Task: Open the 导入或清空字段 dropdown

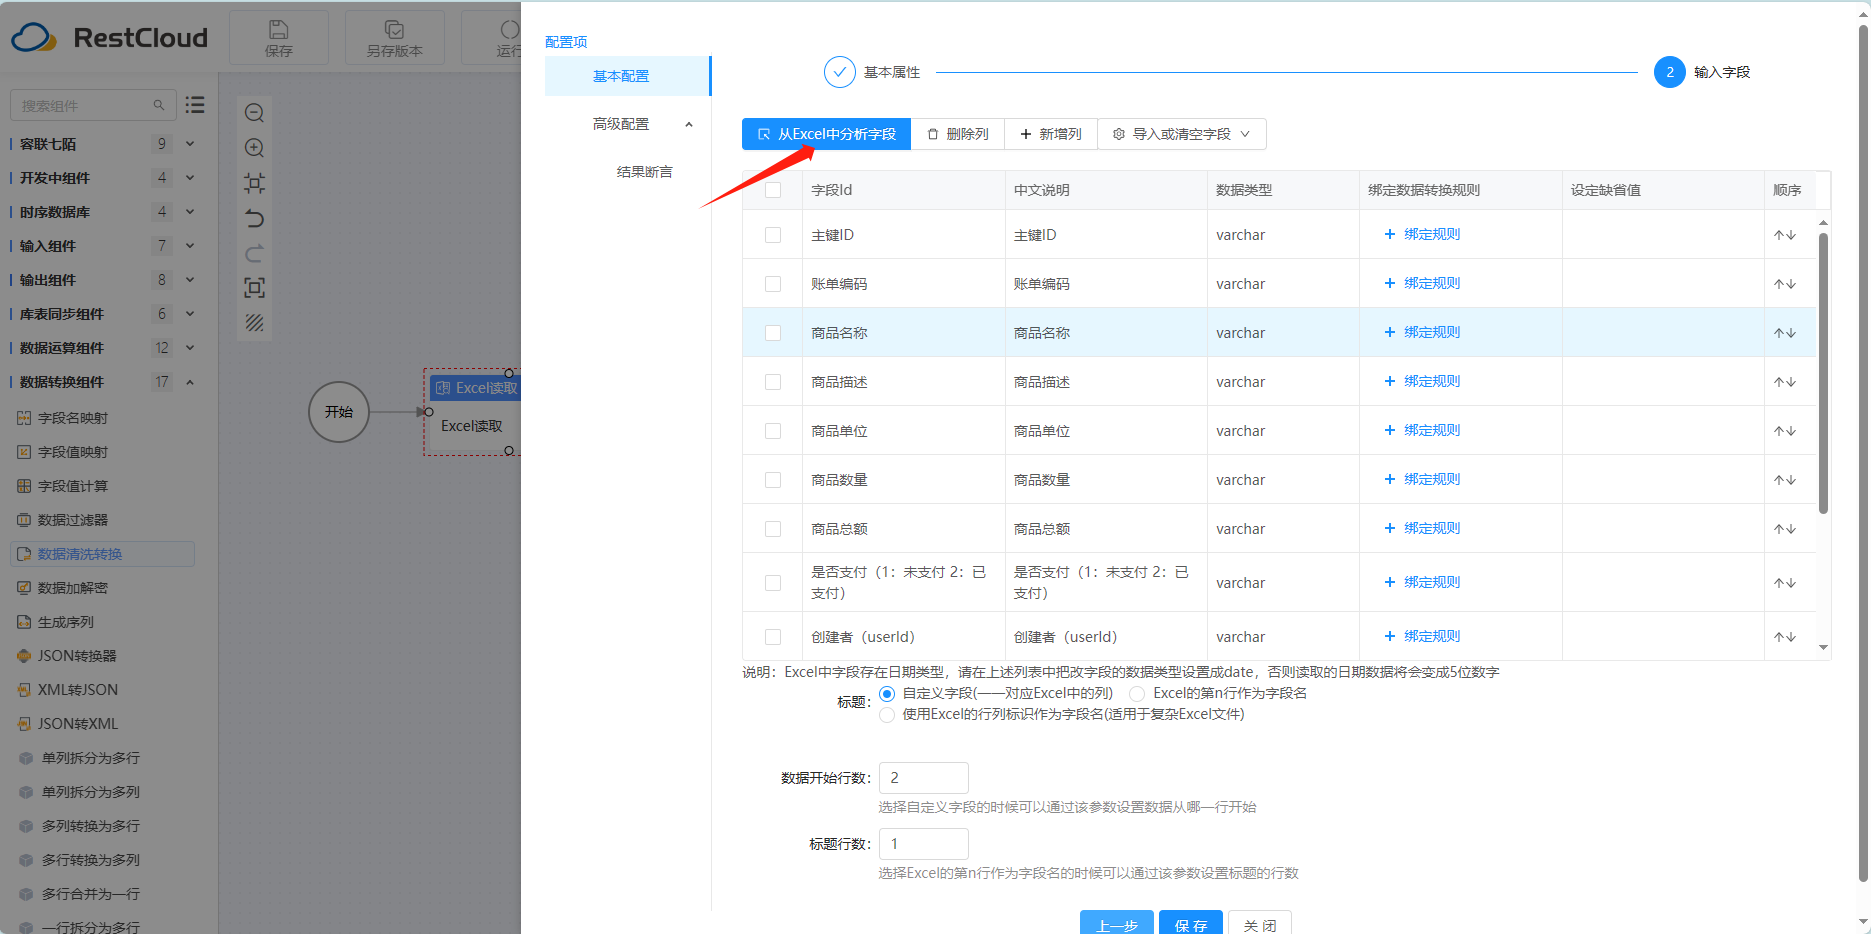Action: 1182,134
